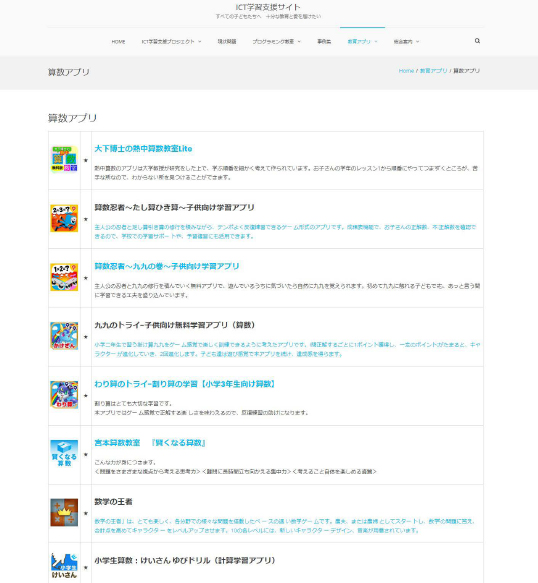Image resolution: width=538 pixels, height=583 pixels.
Task: Click the ICT学習支援サイト site title
Action: (268, 7)
